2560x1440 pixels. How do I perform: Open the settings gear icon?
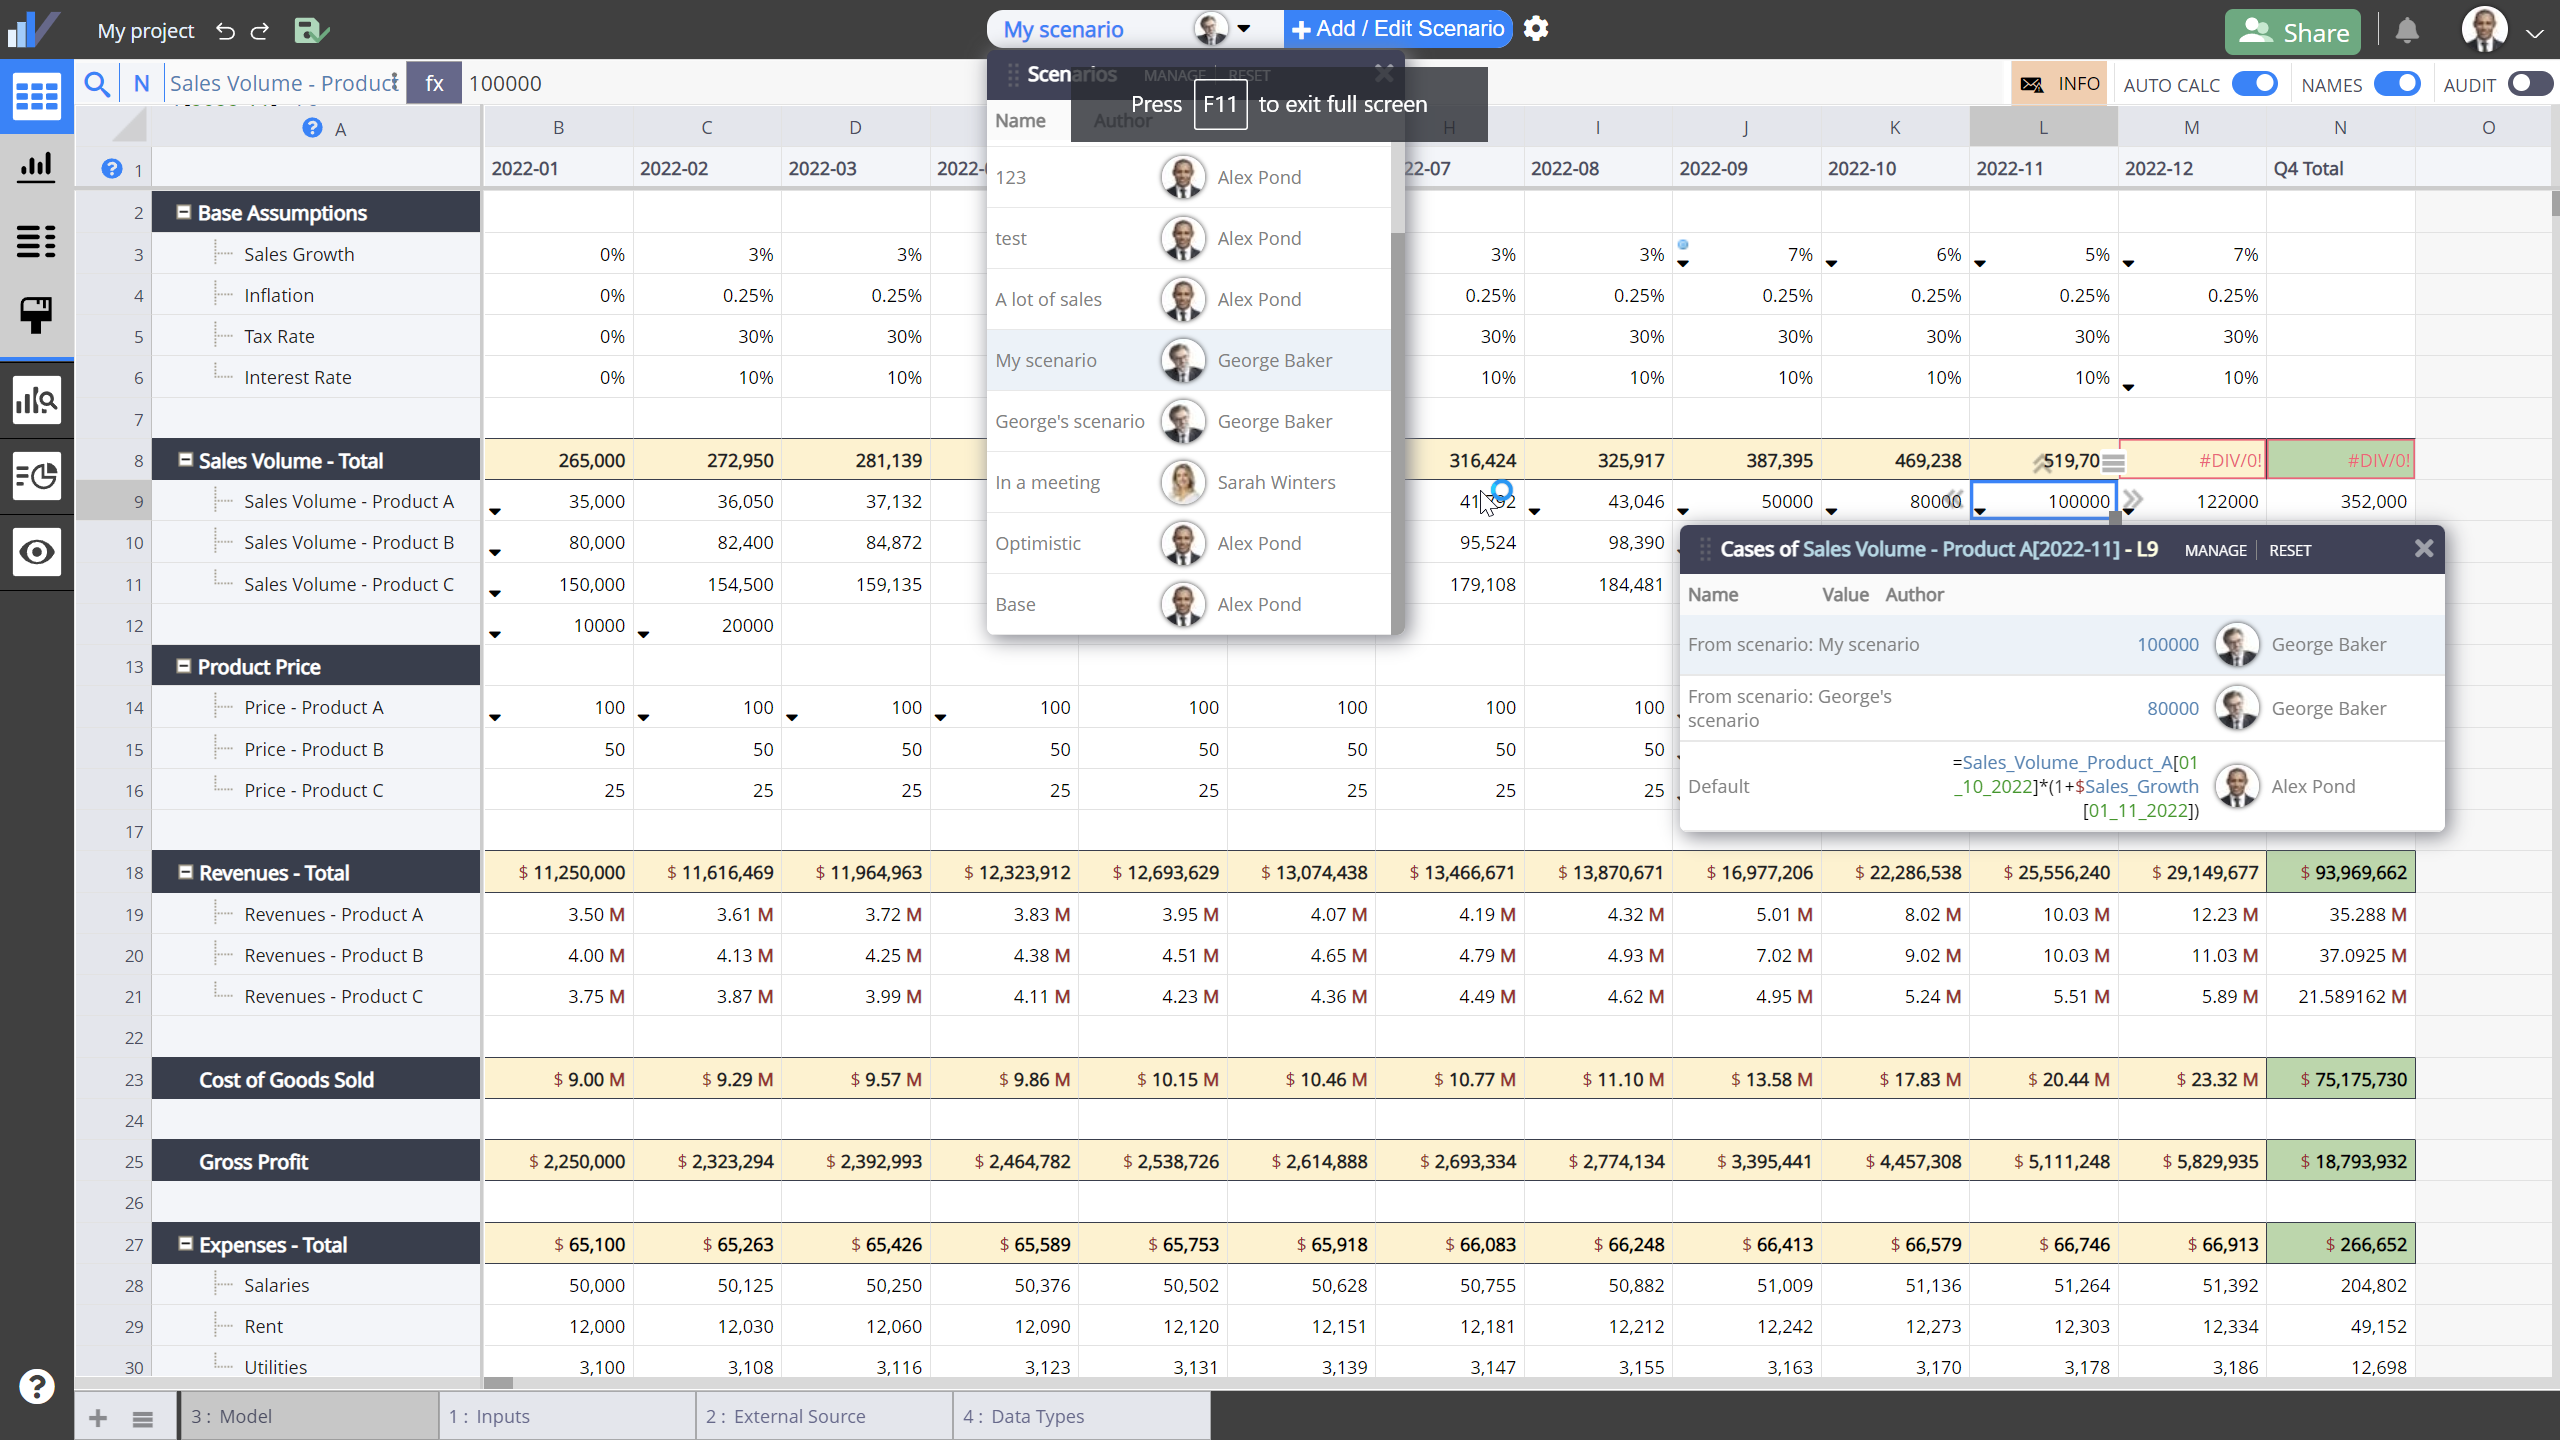1536,29
